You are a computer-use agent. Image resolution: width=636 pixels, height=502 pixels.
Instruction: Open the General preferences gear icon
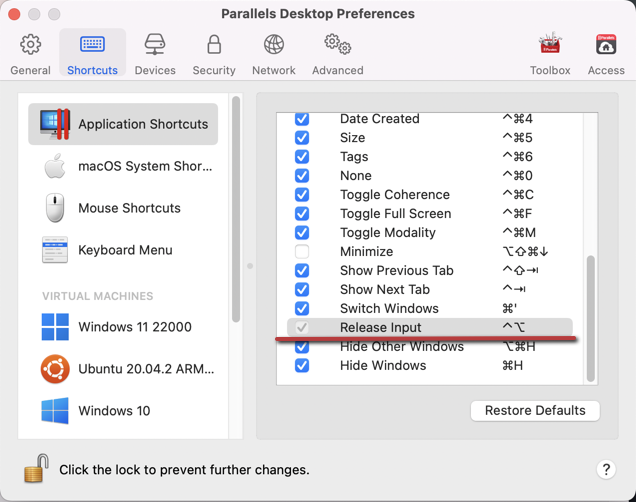30,44
